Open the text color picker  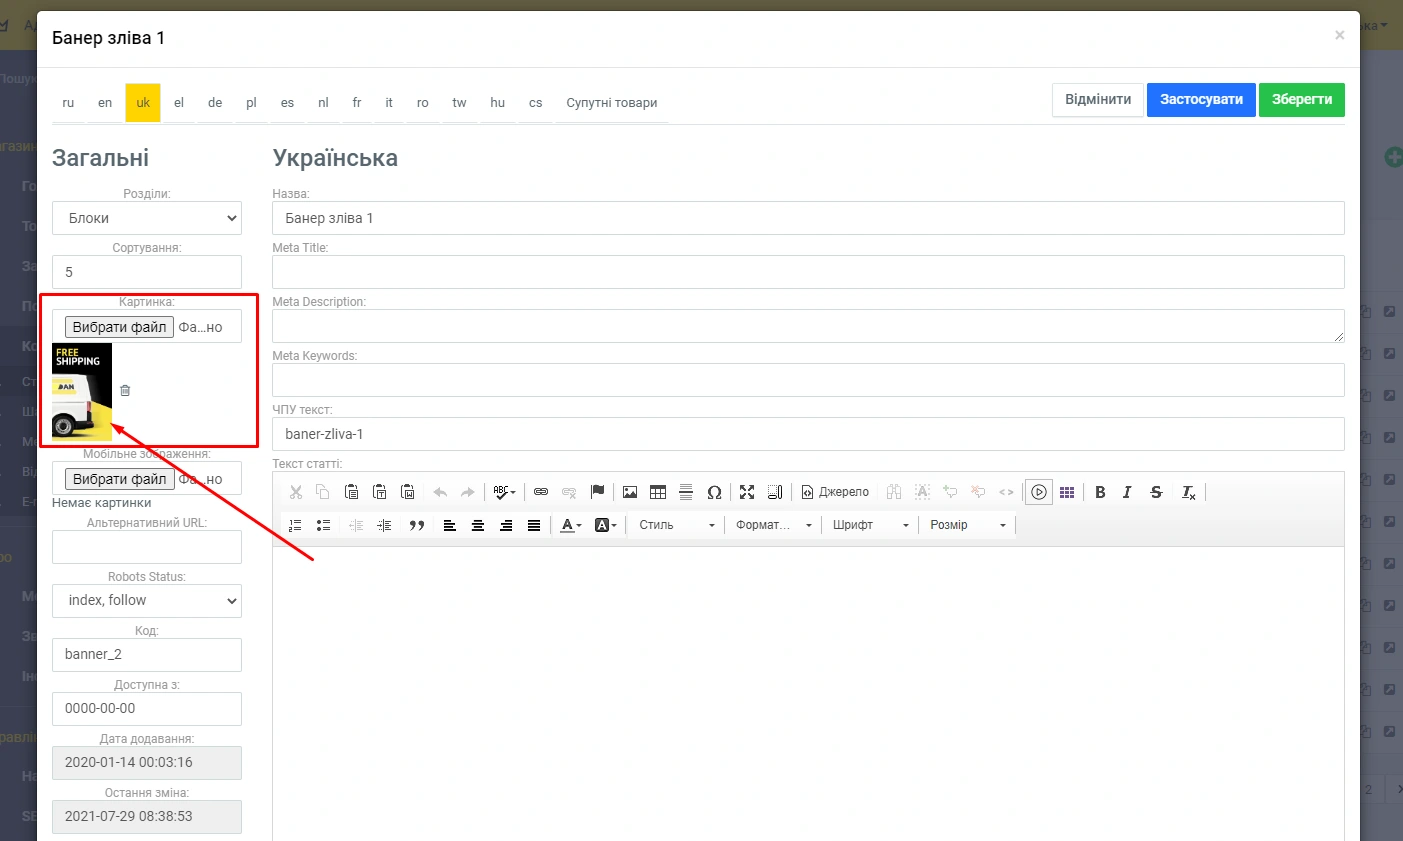click(x=571, y=525)
